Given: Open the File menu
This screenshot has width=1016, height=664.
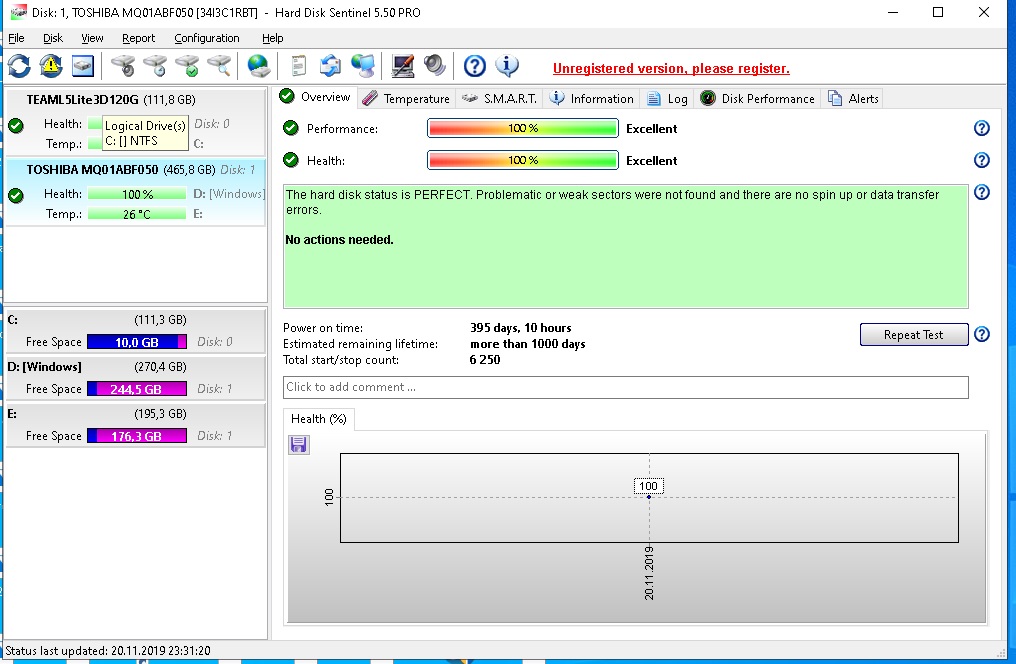Looking at the screenshot, I should [x=16, y=38].
